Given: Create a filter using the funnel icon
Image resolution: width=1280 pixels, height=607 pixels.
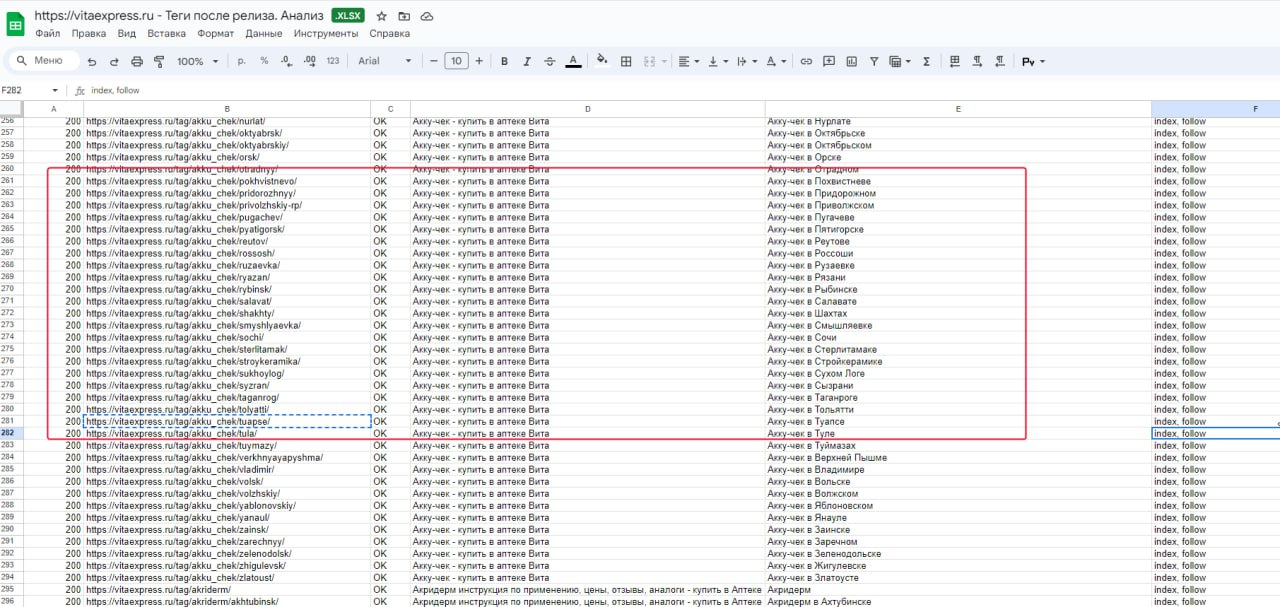Looking at the screenshot, I should point(873,61).
